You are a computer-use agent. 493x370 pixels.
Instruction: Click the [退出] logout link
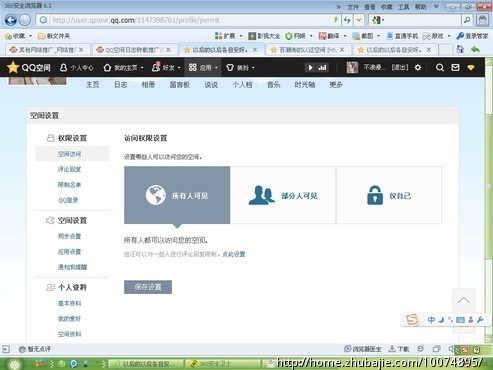click(400, 68)
